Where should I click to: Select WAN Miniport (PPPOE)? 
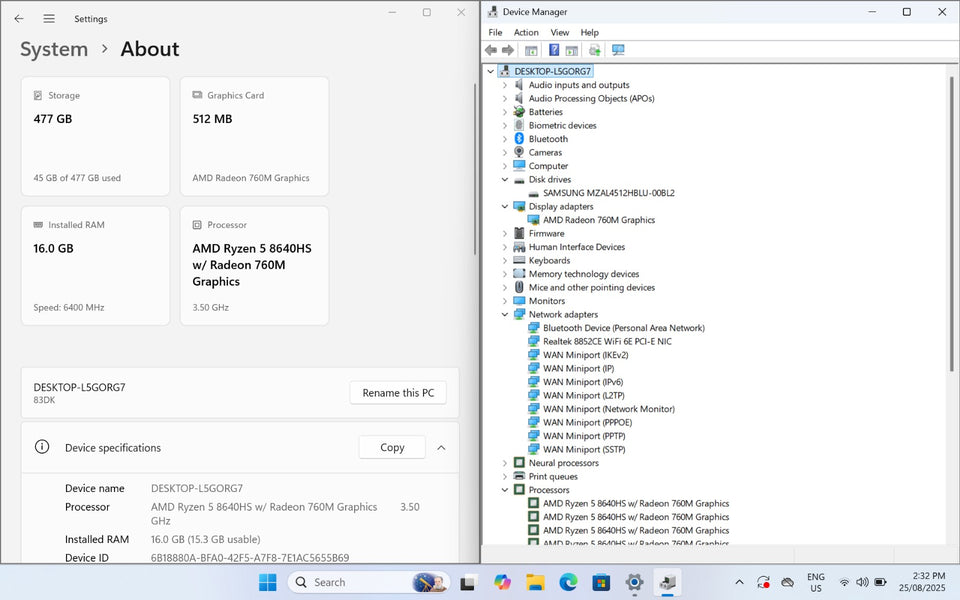tap(588, 422)
